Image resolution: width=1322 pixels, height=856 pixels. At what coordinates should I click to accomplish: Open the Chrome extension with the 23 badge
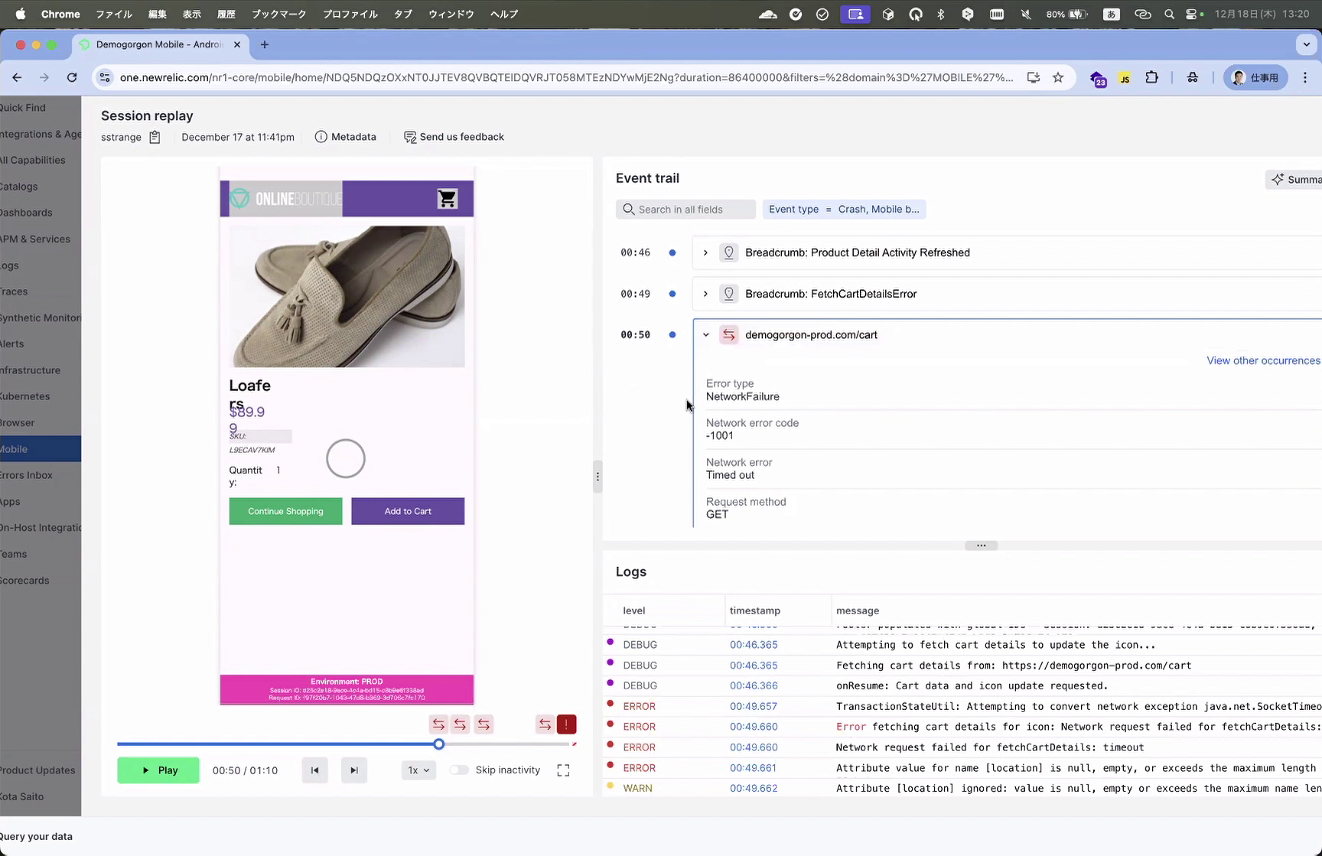pos(1098,78)
